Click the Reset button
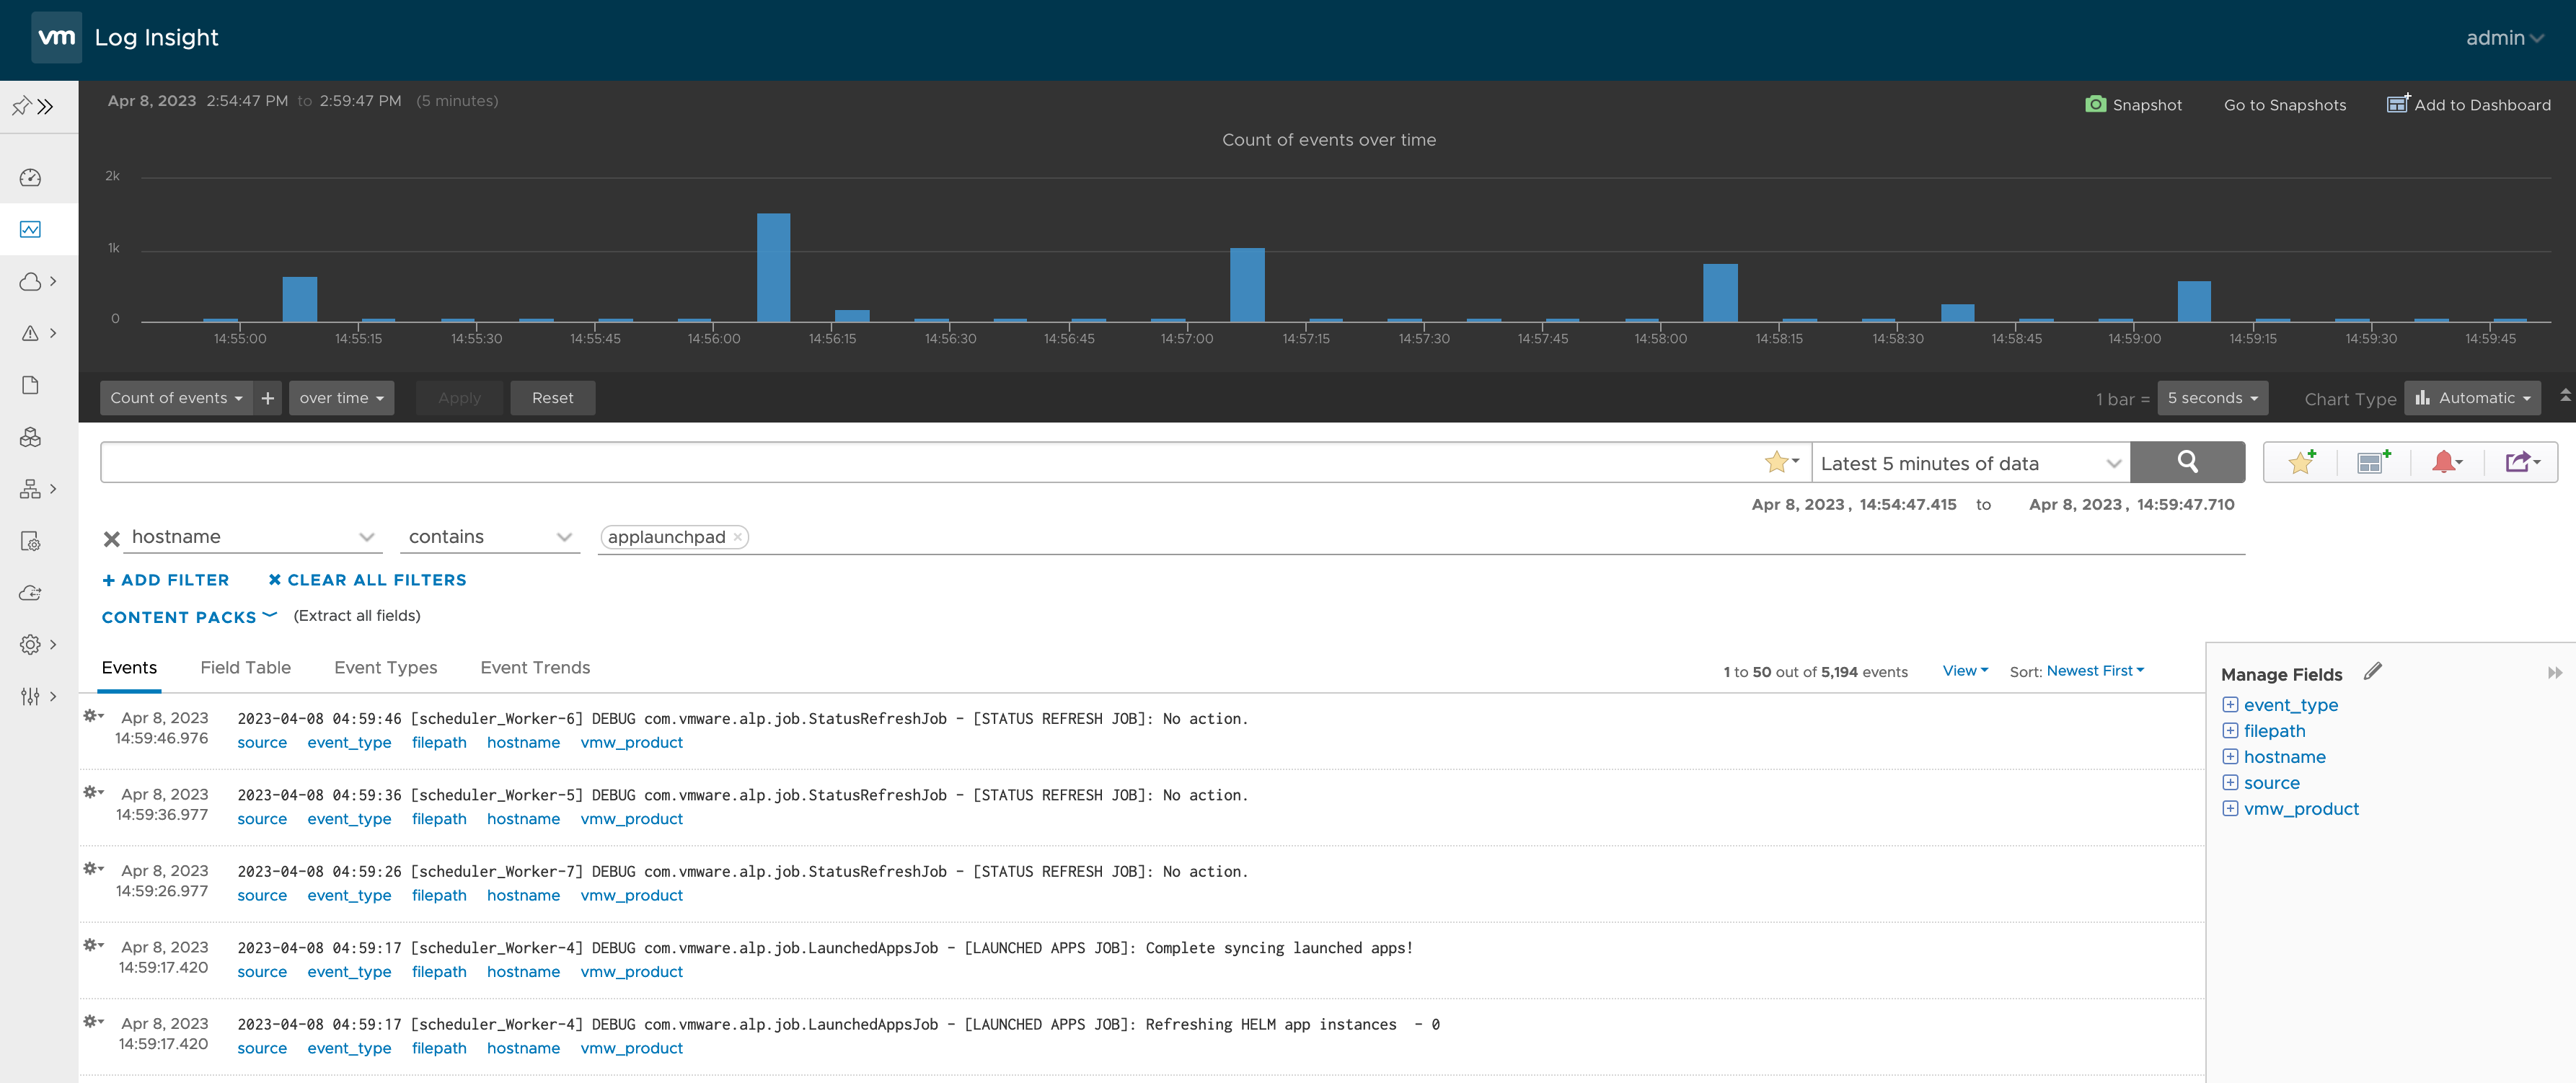The height and width of the screenshot is (1083, 2576). point(552,398)
